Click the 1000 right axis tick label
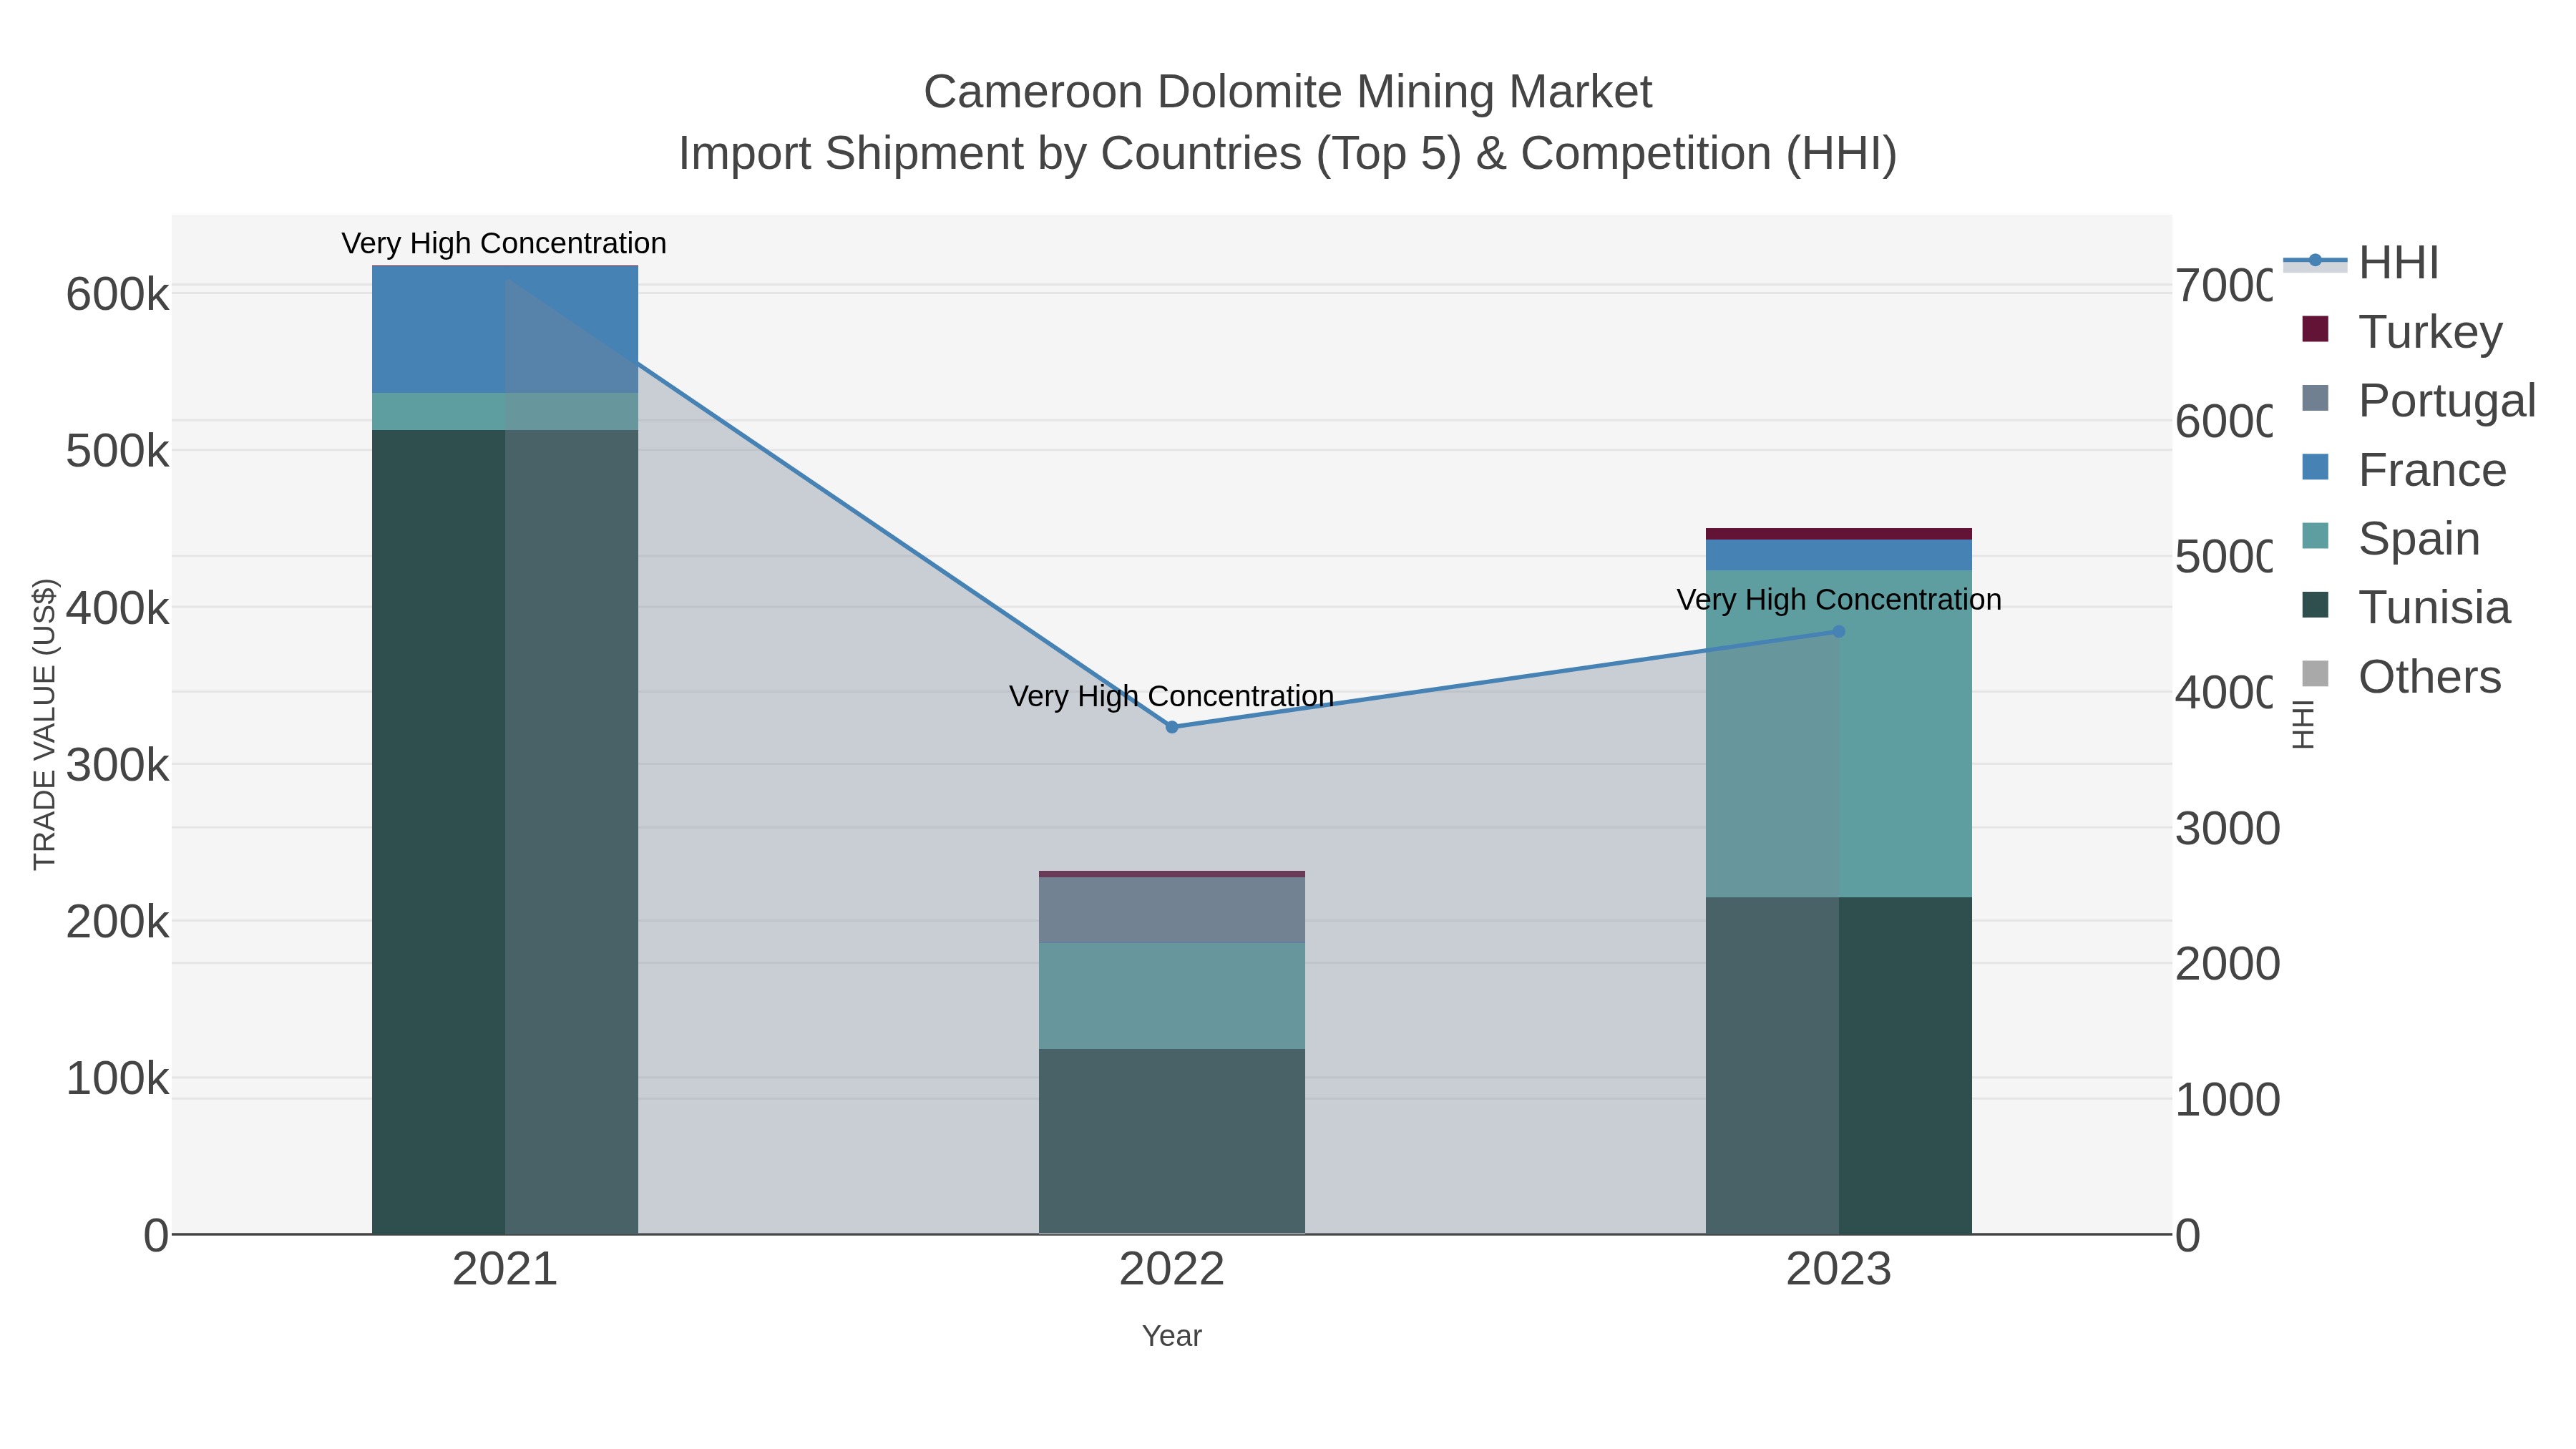This screenshot has height=1449, width=2576. coord(2227,1100)
